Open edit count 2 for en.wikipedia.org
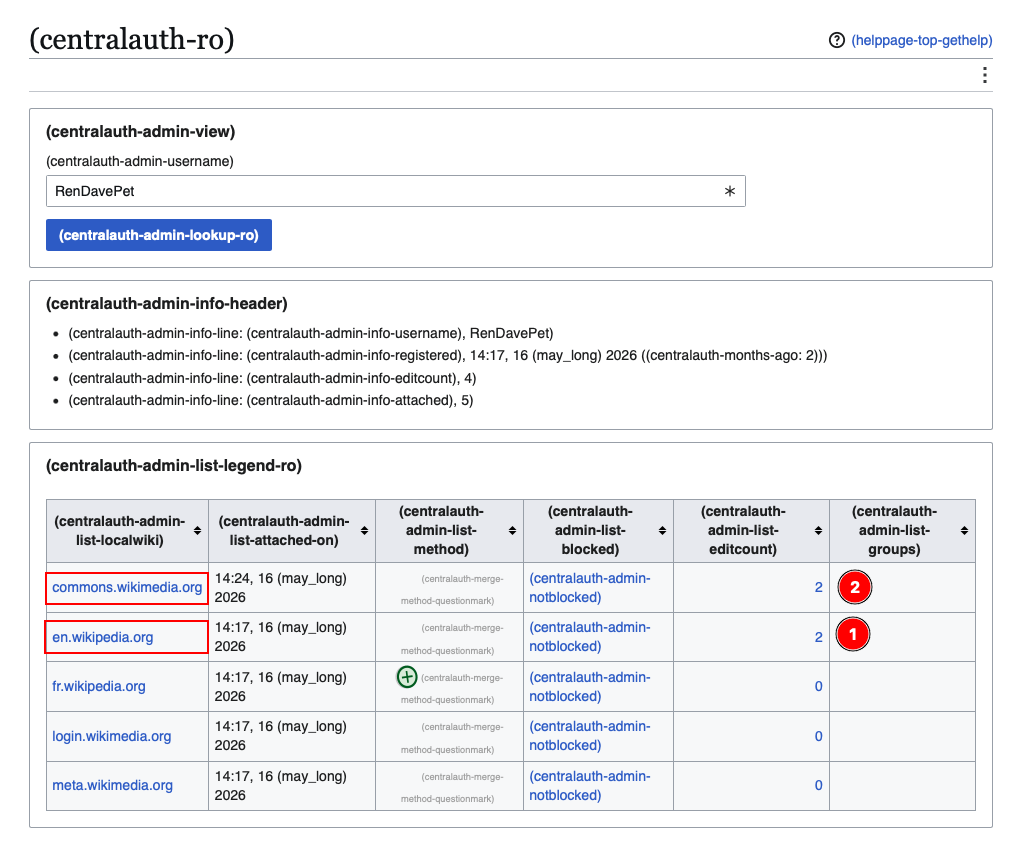 coord(818,637)
